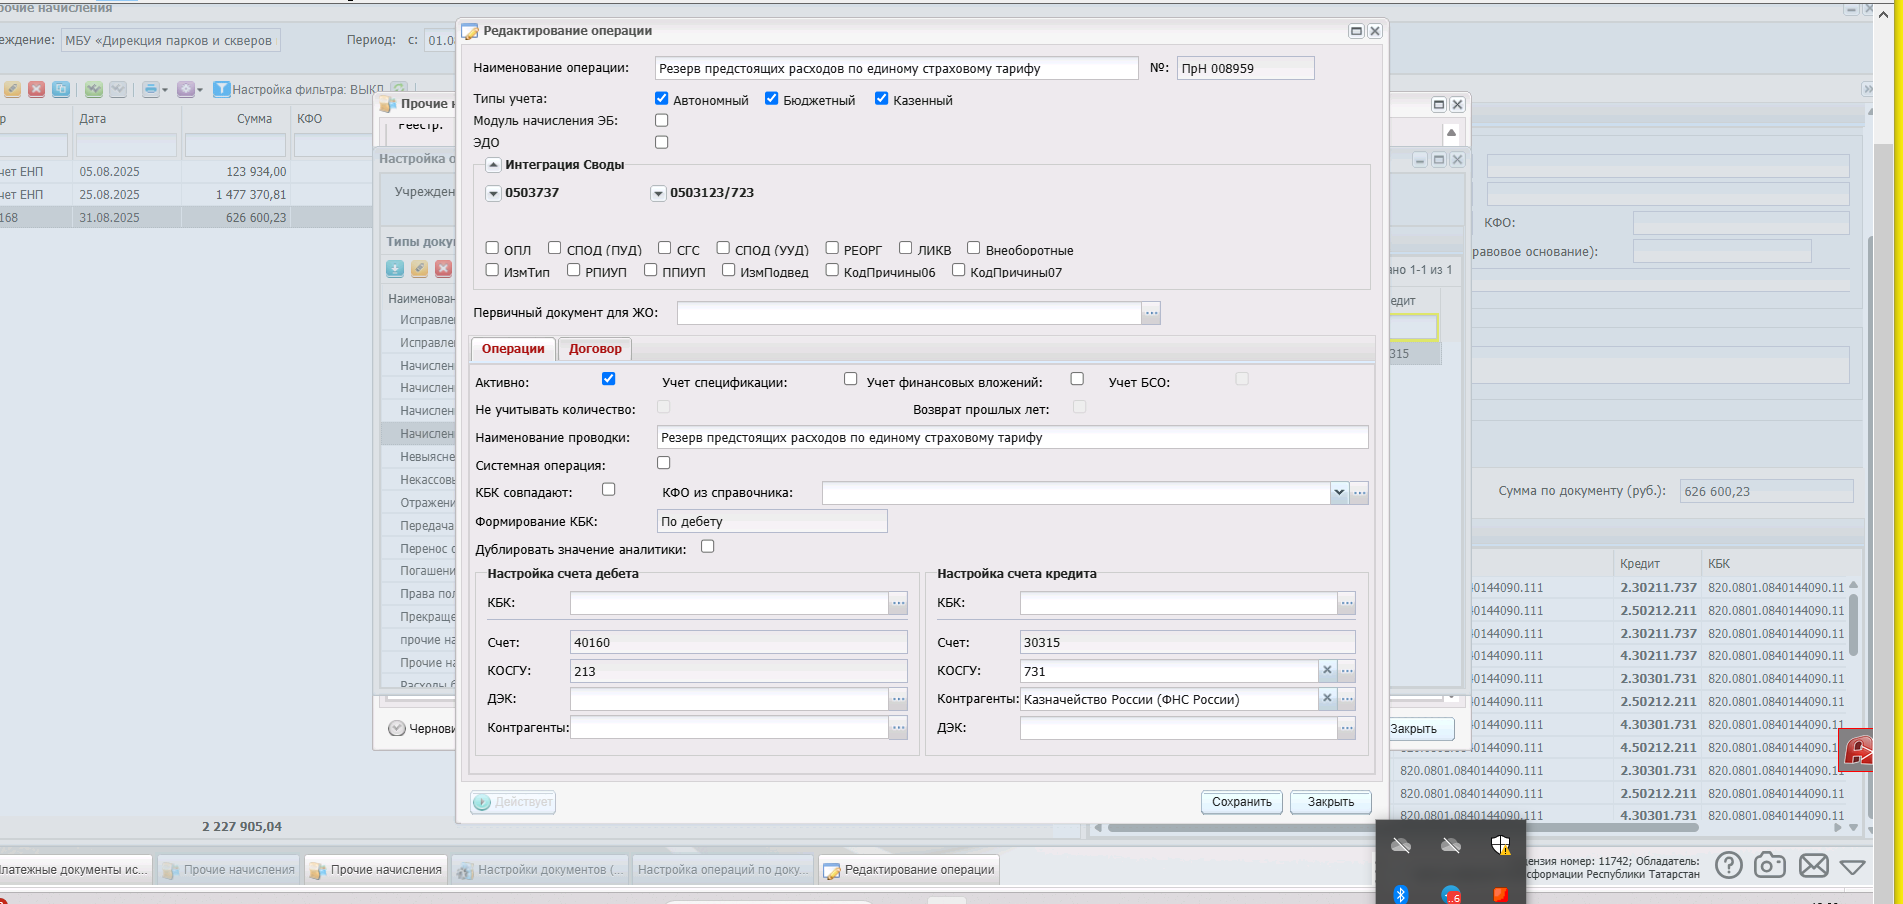Click the 1 477 370,81 sum cell
This screenshot has width=1903, height=904.
tap(235, 195)
